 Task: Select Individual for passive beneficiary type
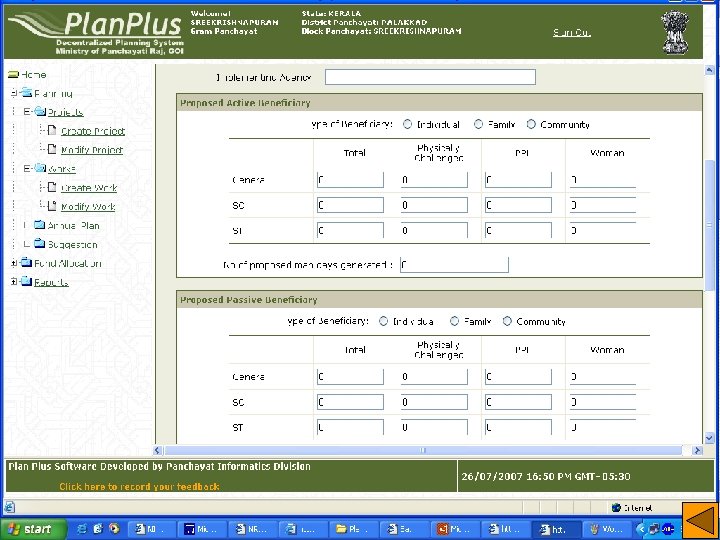383,321
